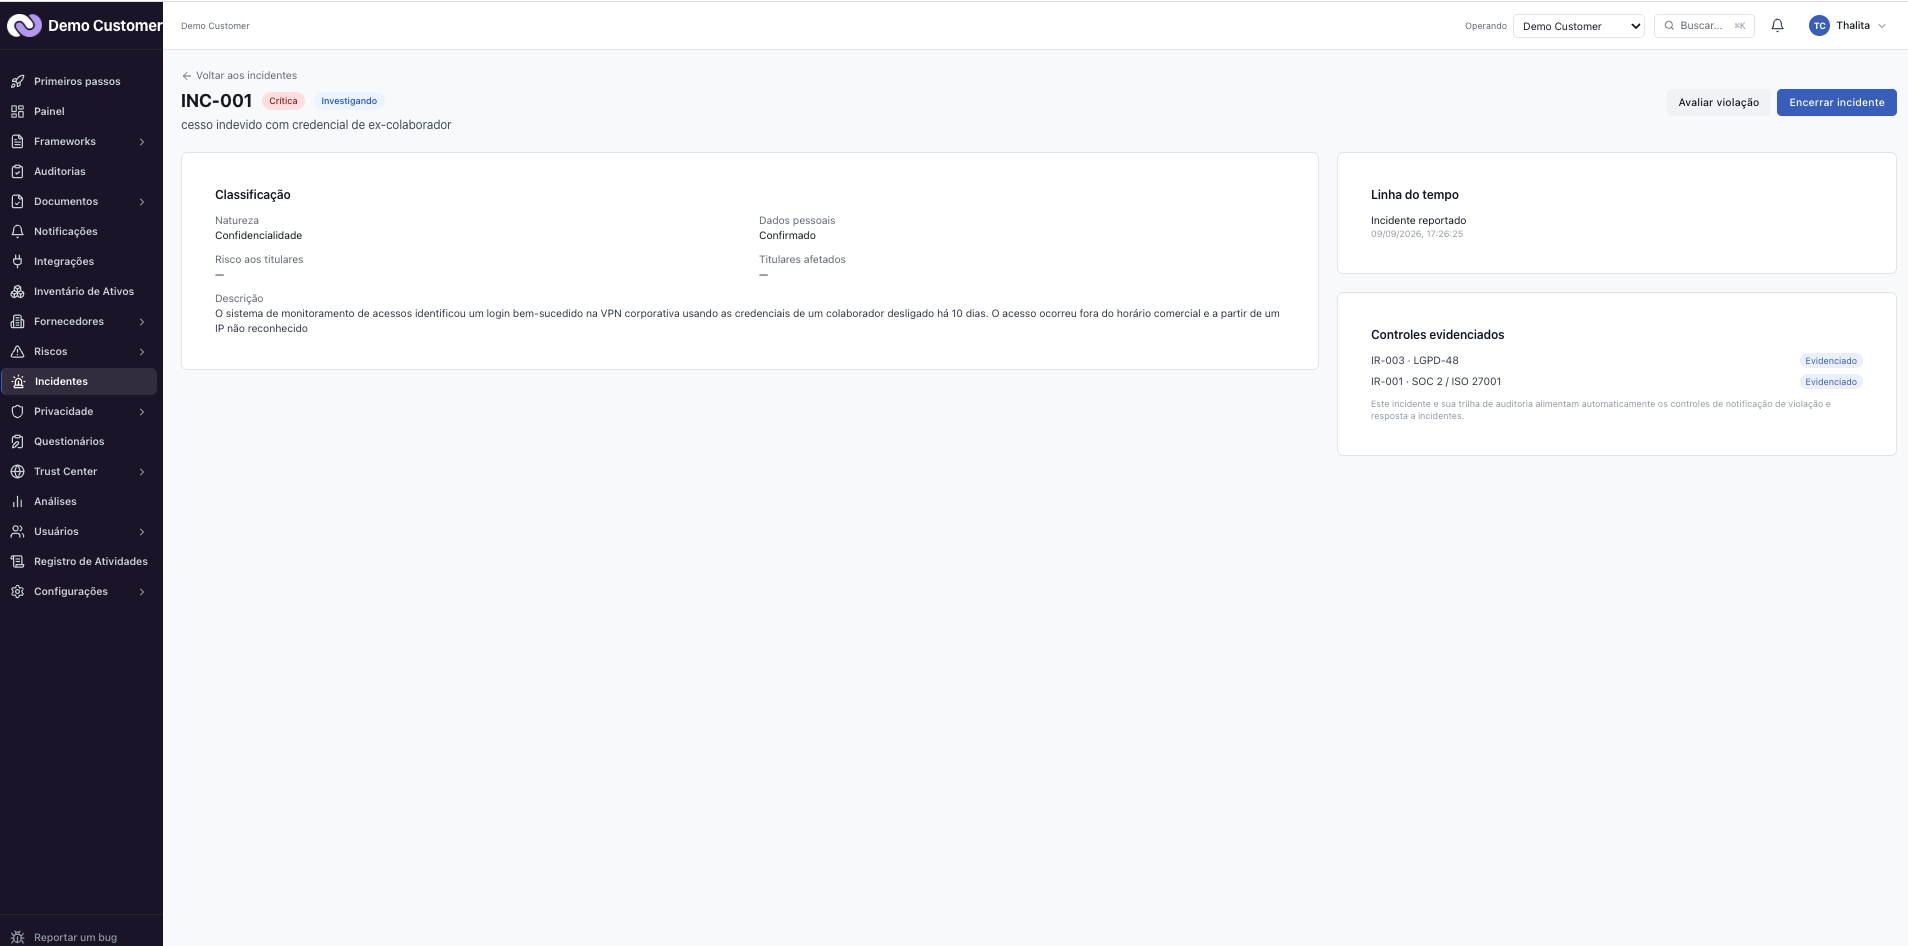The width and height of the screenshot is (1908, 946).
Task: Click the IR-003 · LGPD-48 control text
Action: pos(1414,360)
